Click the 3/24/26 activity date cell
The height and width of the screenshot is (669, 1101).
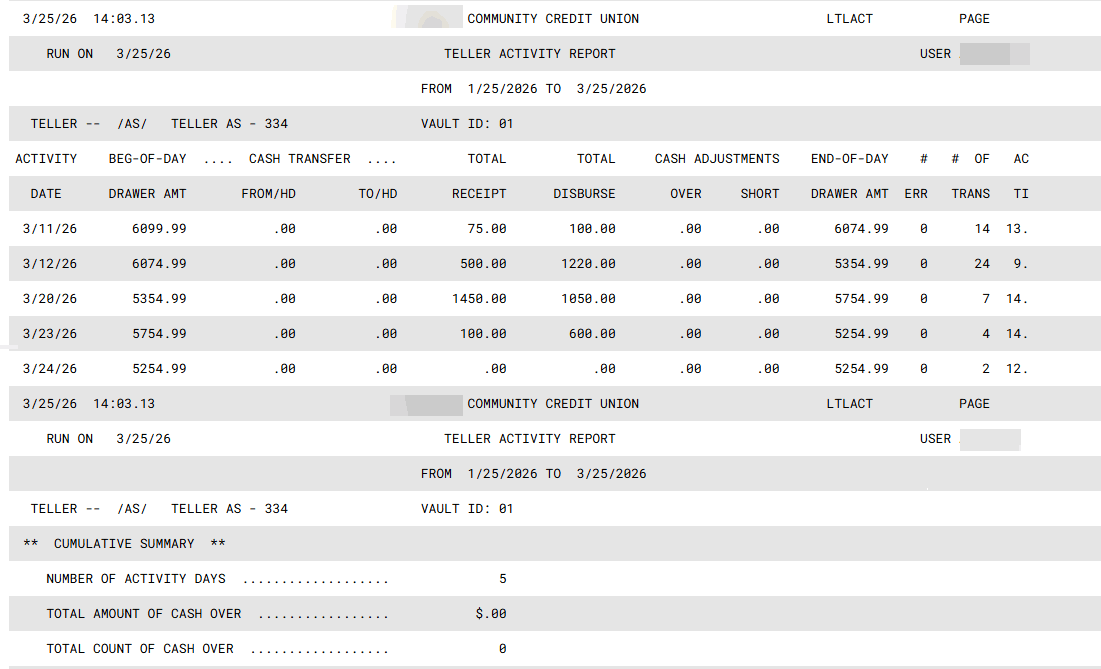click(50, 369)
